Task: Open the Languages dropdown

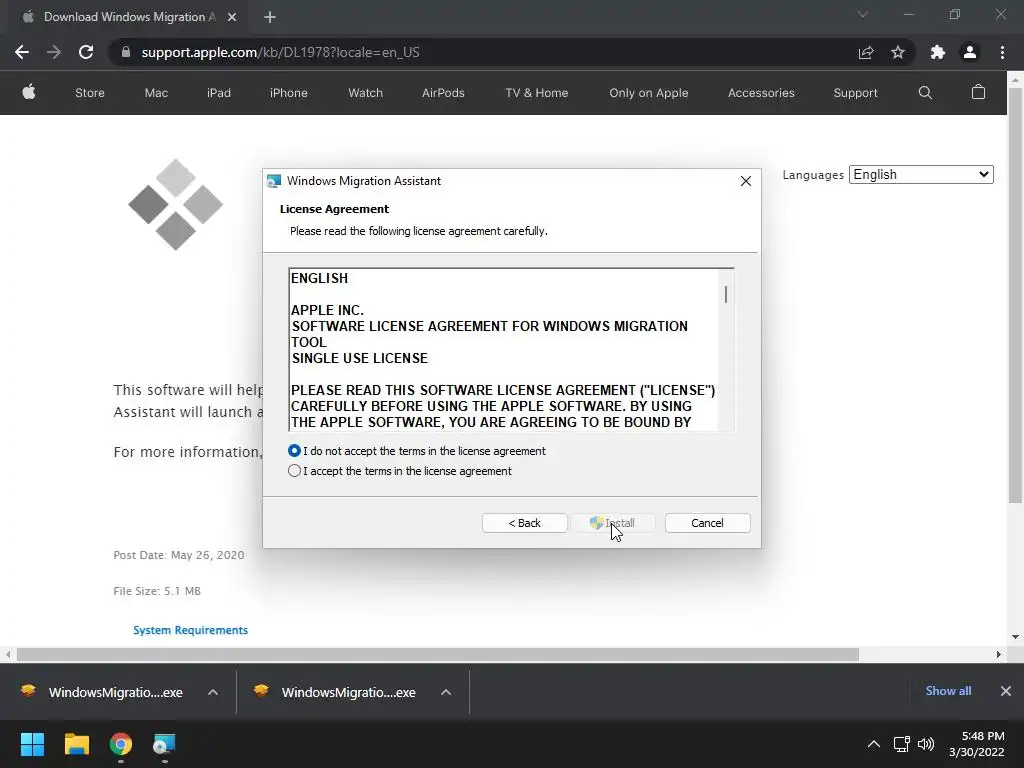Action: tap(921, 174)
